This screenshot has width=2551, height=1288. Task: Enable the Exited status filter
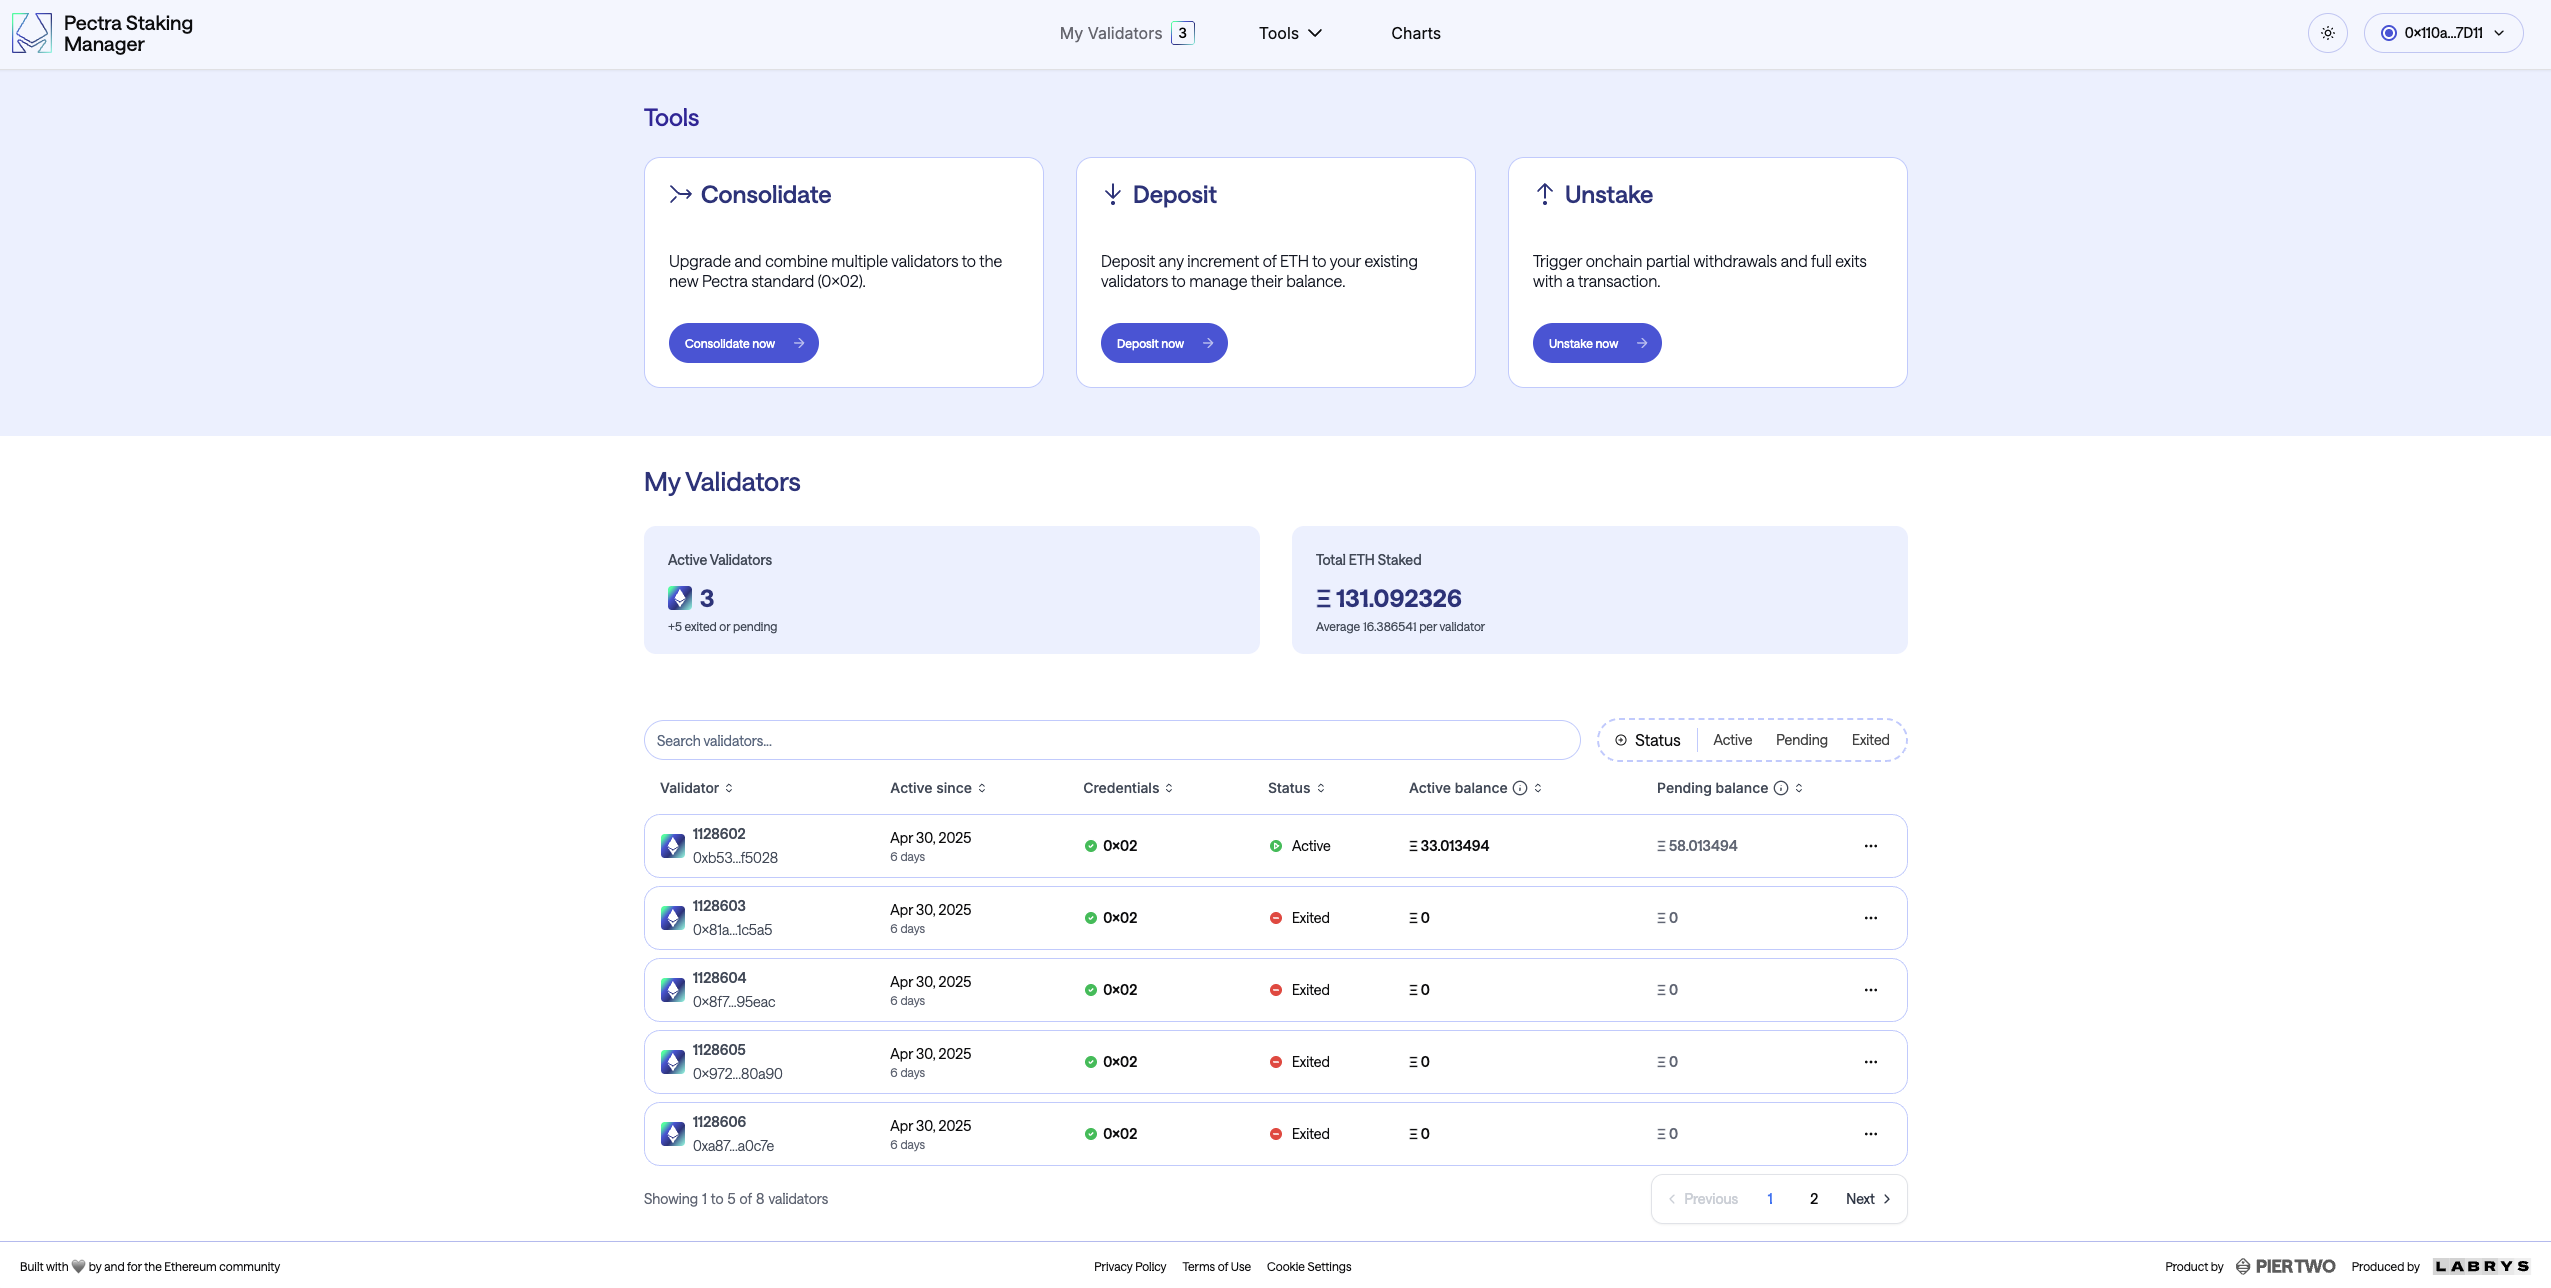[x=1868, y=740]
